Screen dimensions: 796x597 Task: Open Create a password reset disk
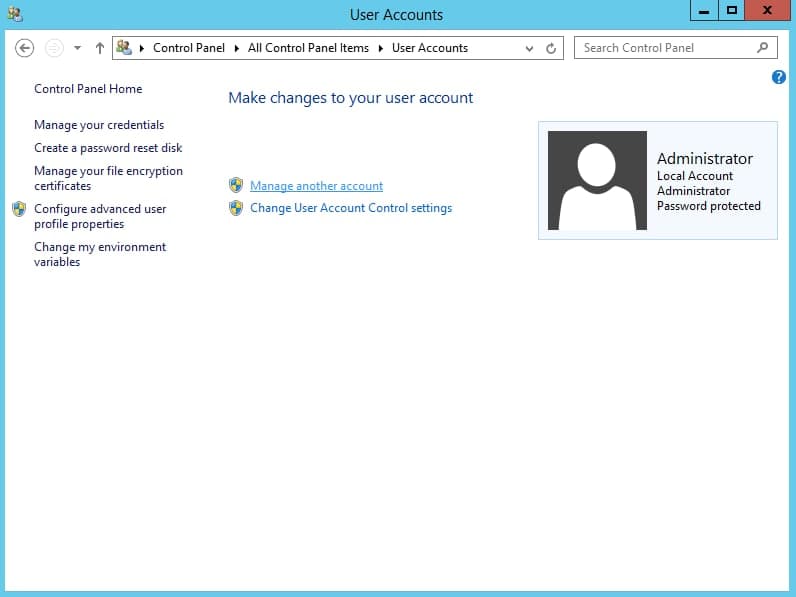(108, 148)
